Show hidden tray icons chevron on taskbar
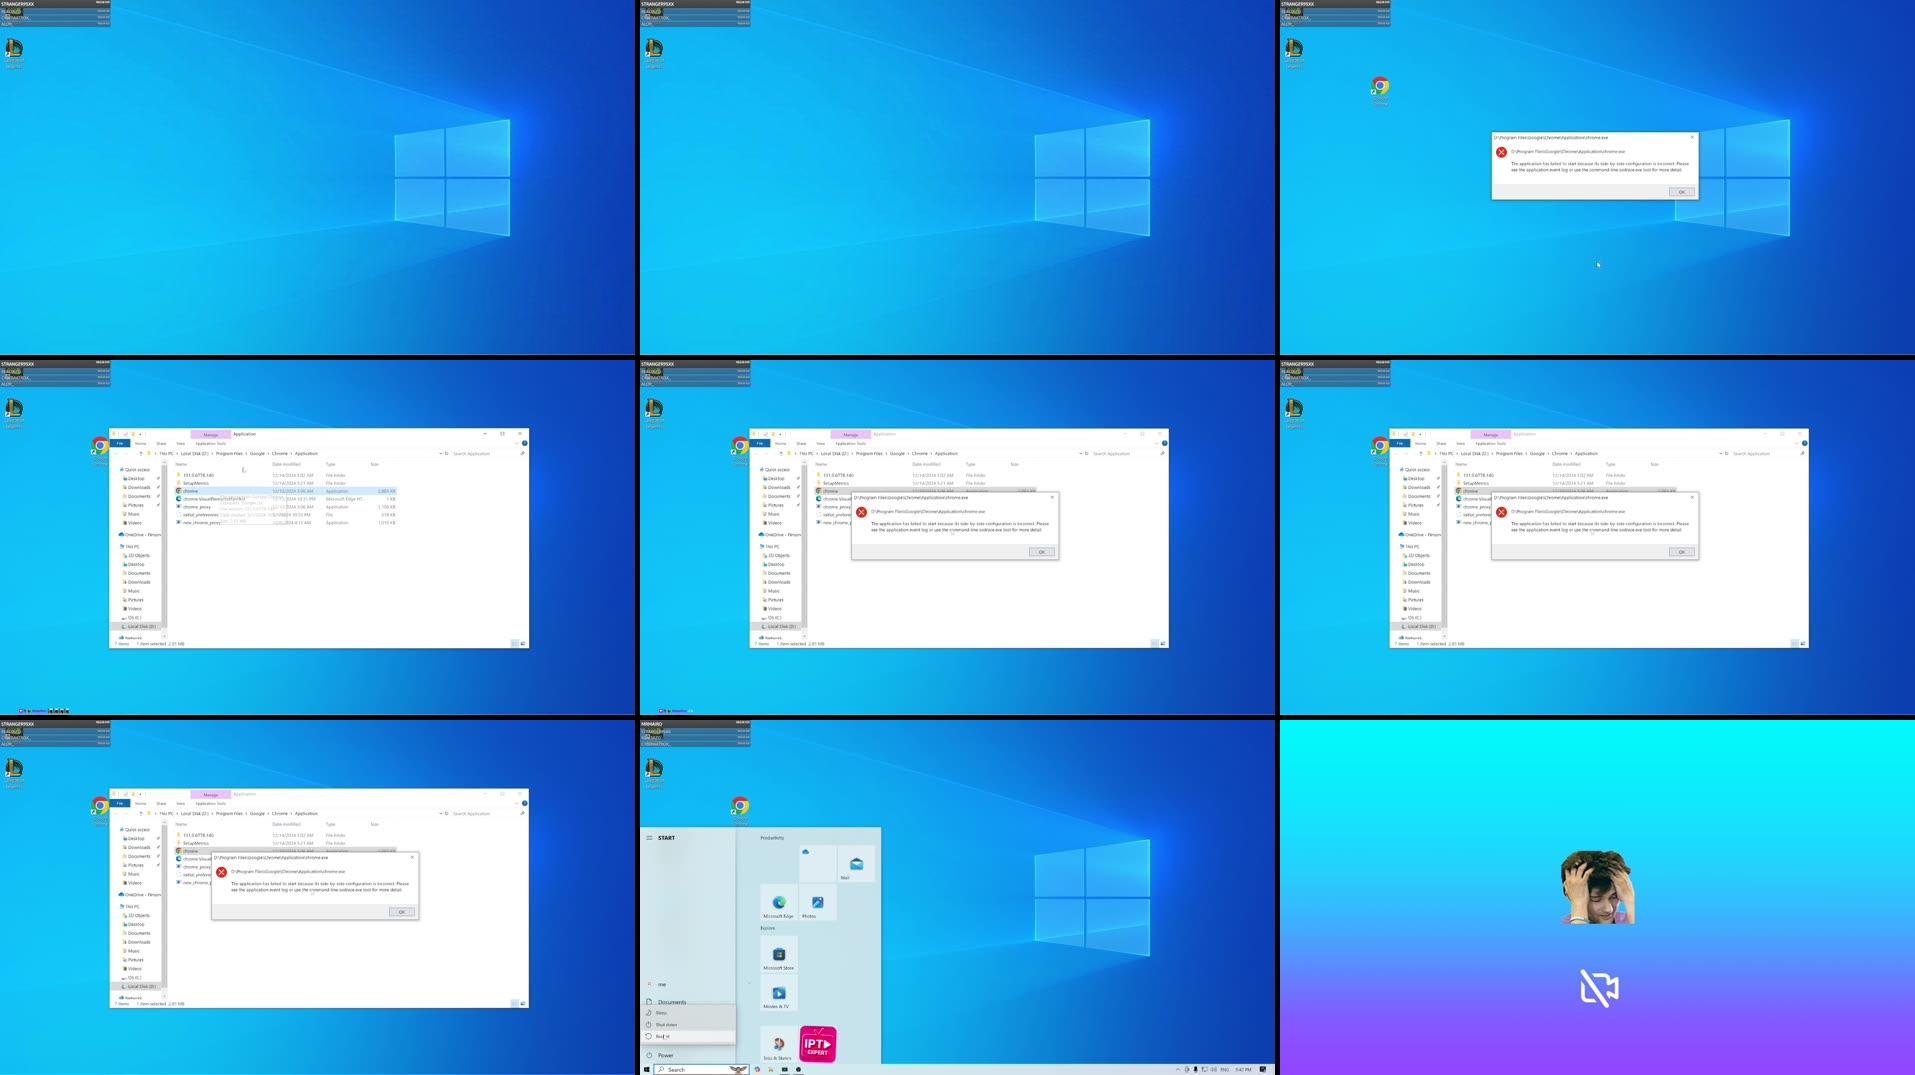This screenshot has width=1915, height=1075. (x=1177, y=1069)
